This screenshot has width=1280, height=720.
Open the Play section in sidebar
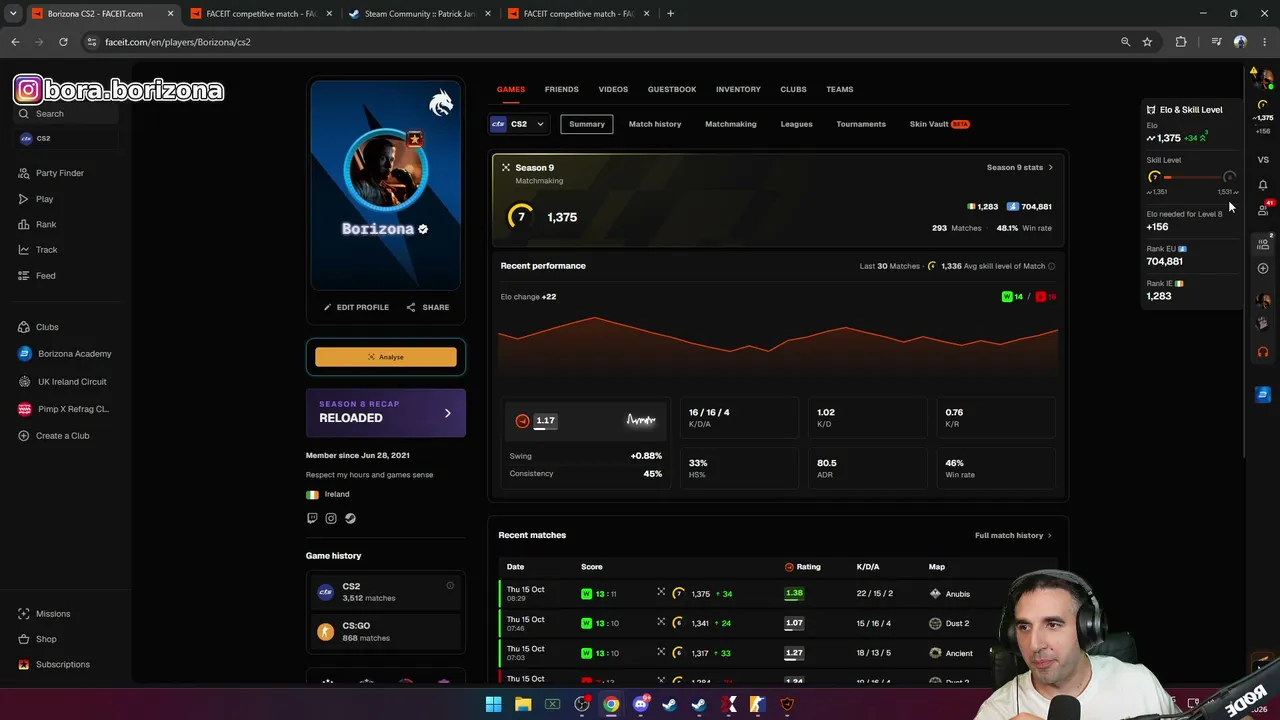click(x=36, y=199)
